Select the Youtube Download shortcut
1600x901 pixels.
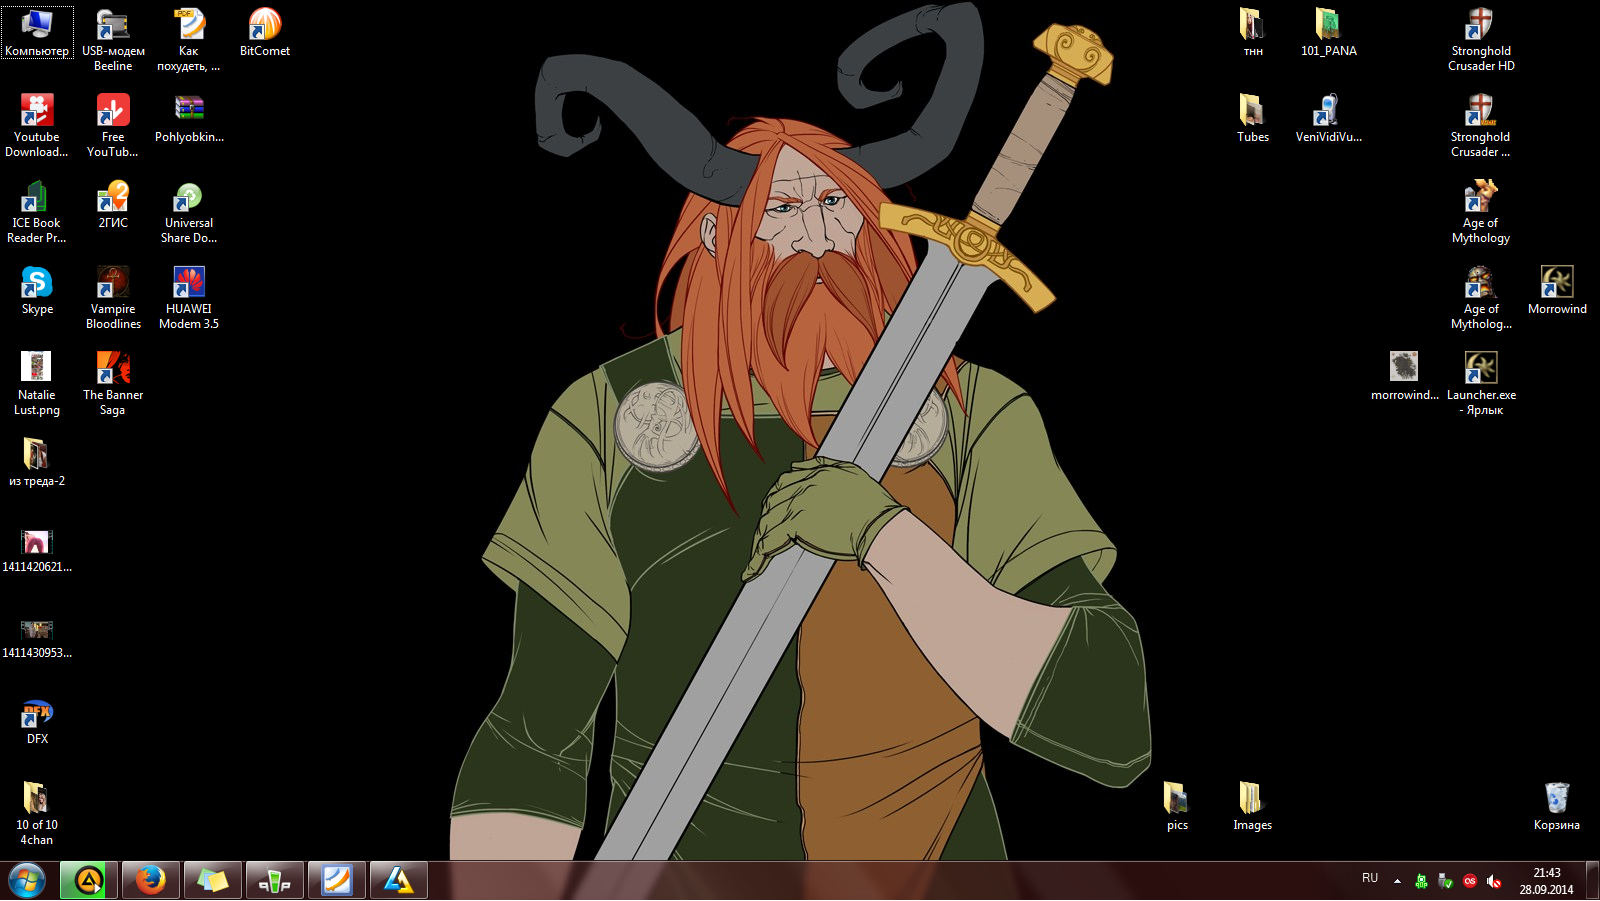[37, 126]
